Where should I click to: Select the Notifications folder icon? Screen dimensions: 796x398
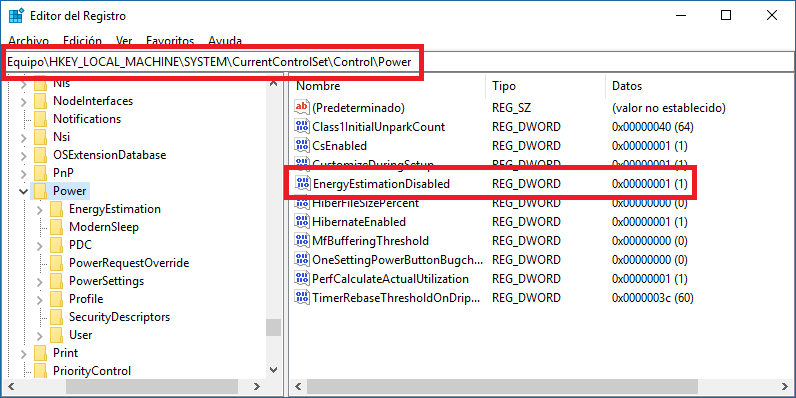40,119
